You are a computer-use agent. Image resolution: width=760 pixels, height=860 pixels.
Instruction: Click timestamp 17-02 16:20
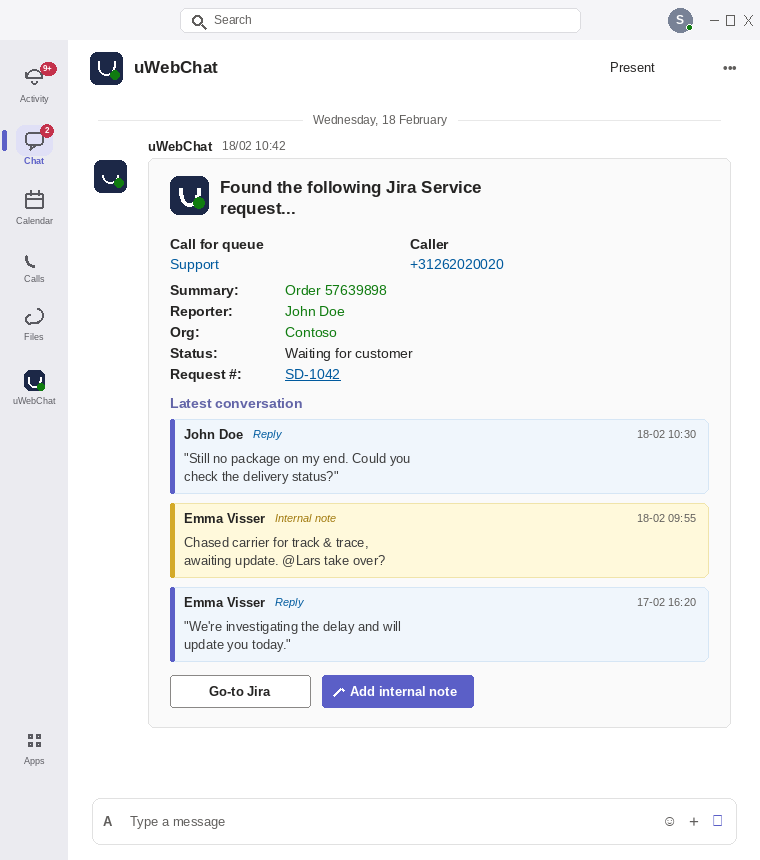[666, 602]
